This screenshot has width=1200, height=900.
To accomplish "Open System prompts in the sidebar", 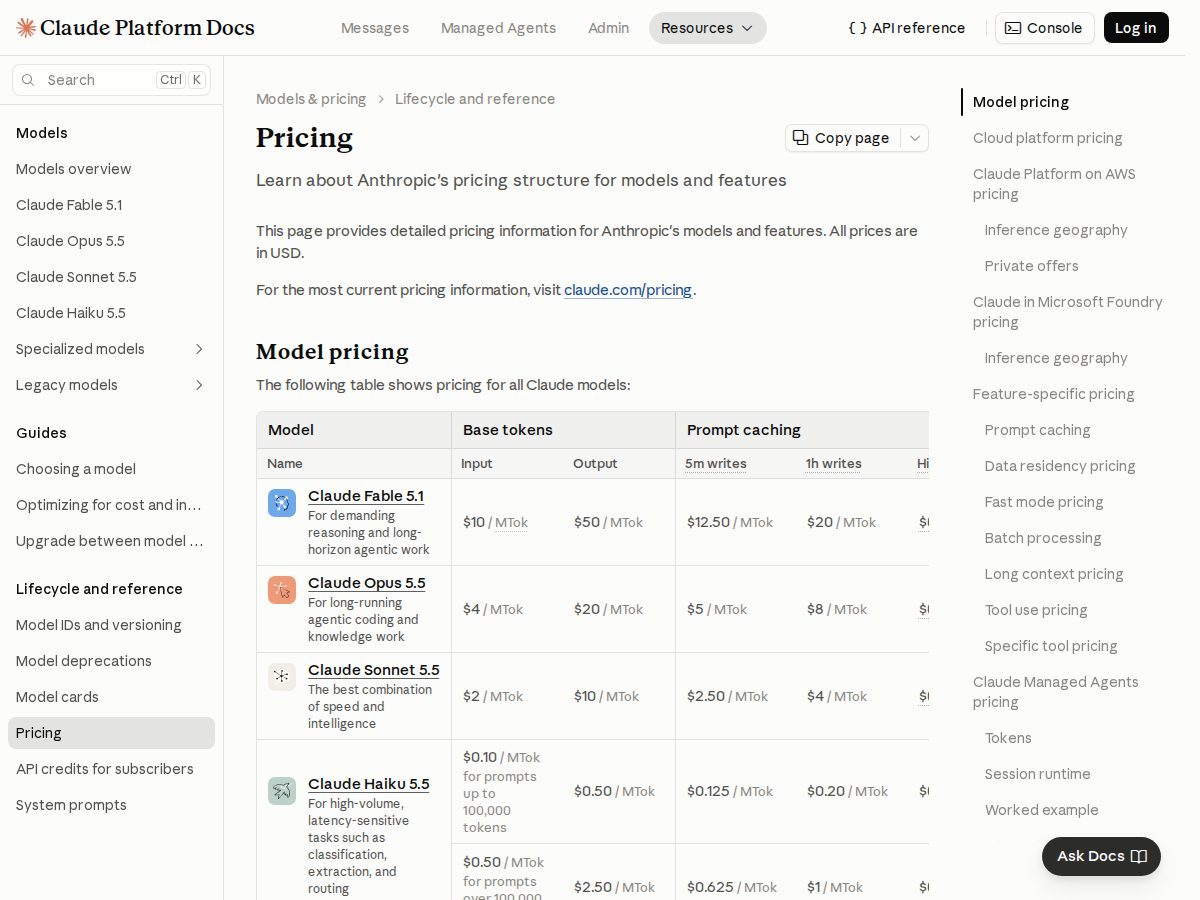I will pyautogui.click(x=111, y=805).
